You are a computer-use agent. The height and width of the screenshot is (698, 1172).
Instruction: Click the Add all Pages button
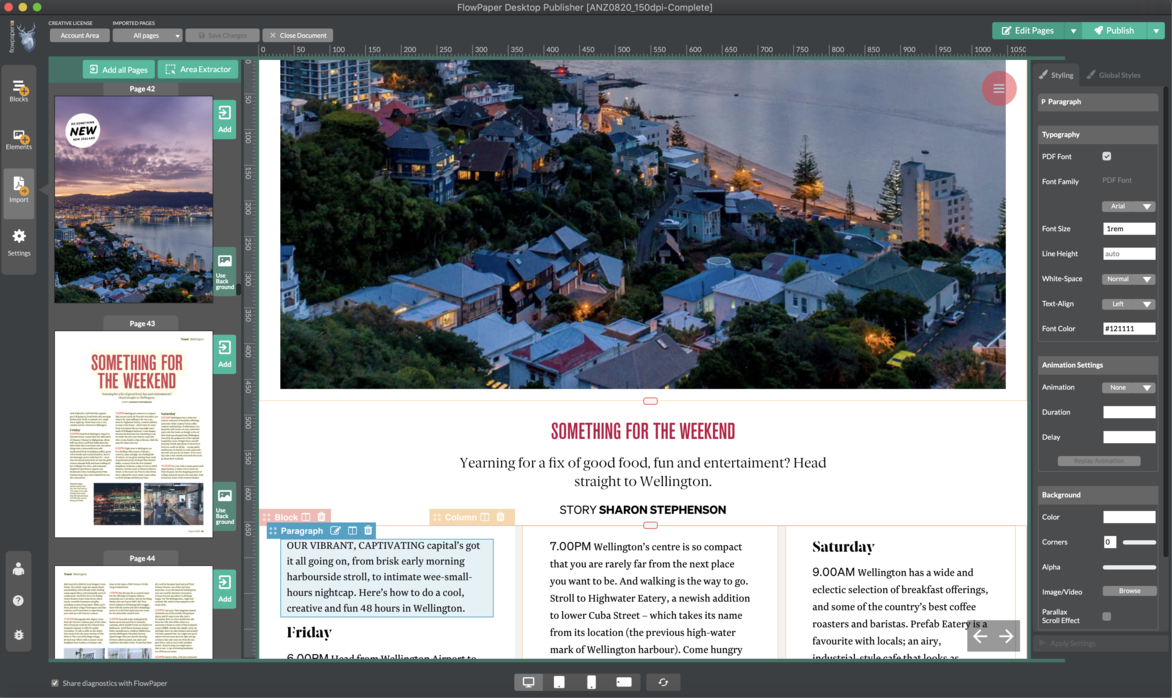point(118,70)
